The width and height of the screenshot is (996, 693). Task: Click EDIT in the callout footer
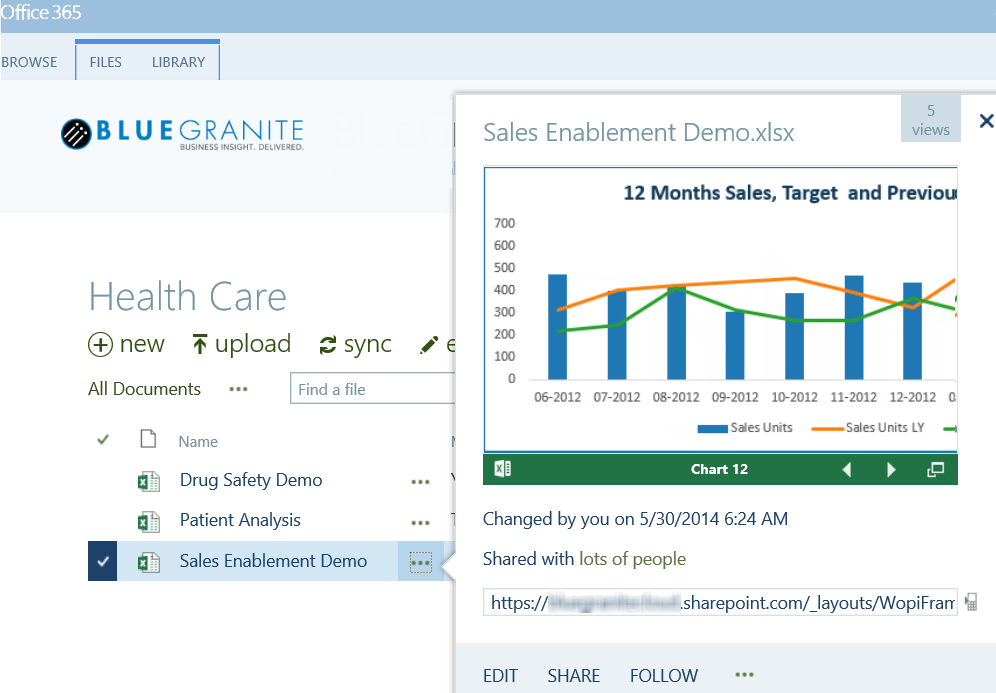(x=501, y=675)
